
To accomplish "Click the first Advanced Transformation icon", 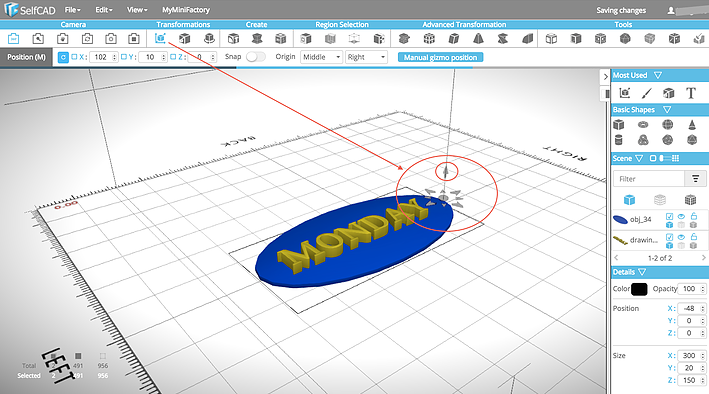I will (x=404, y=38).
